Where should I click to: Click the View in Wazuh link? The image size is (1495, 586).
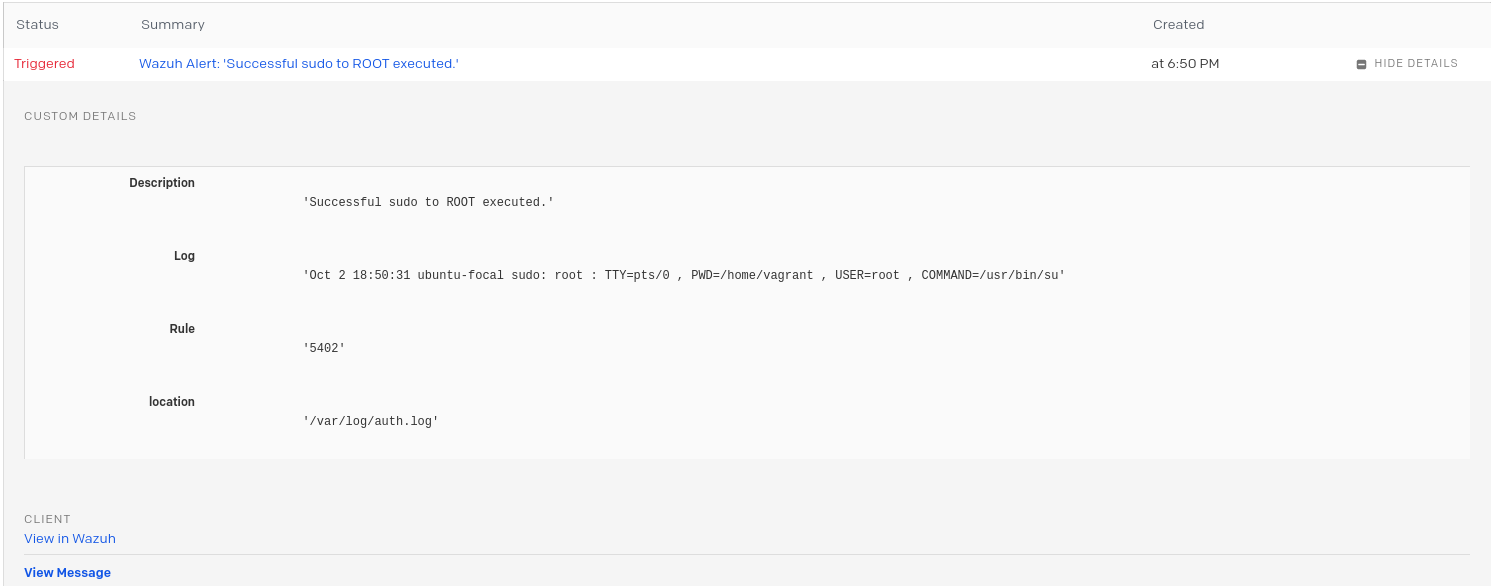pos(69,538)
